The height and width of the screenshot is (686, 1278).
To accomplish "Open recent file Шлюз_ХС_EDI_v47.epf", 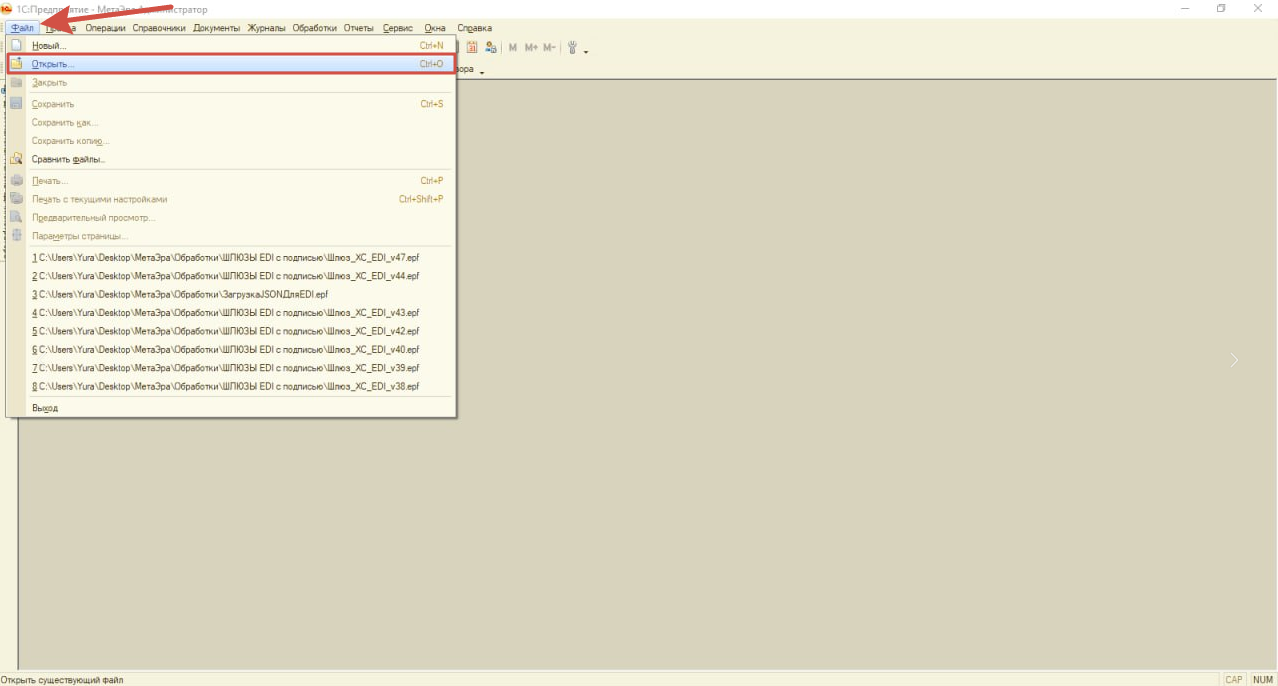I will (x=225, y=257).
